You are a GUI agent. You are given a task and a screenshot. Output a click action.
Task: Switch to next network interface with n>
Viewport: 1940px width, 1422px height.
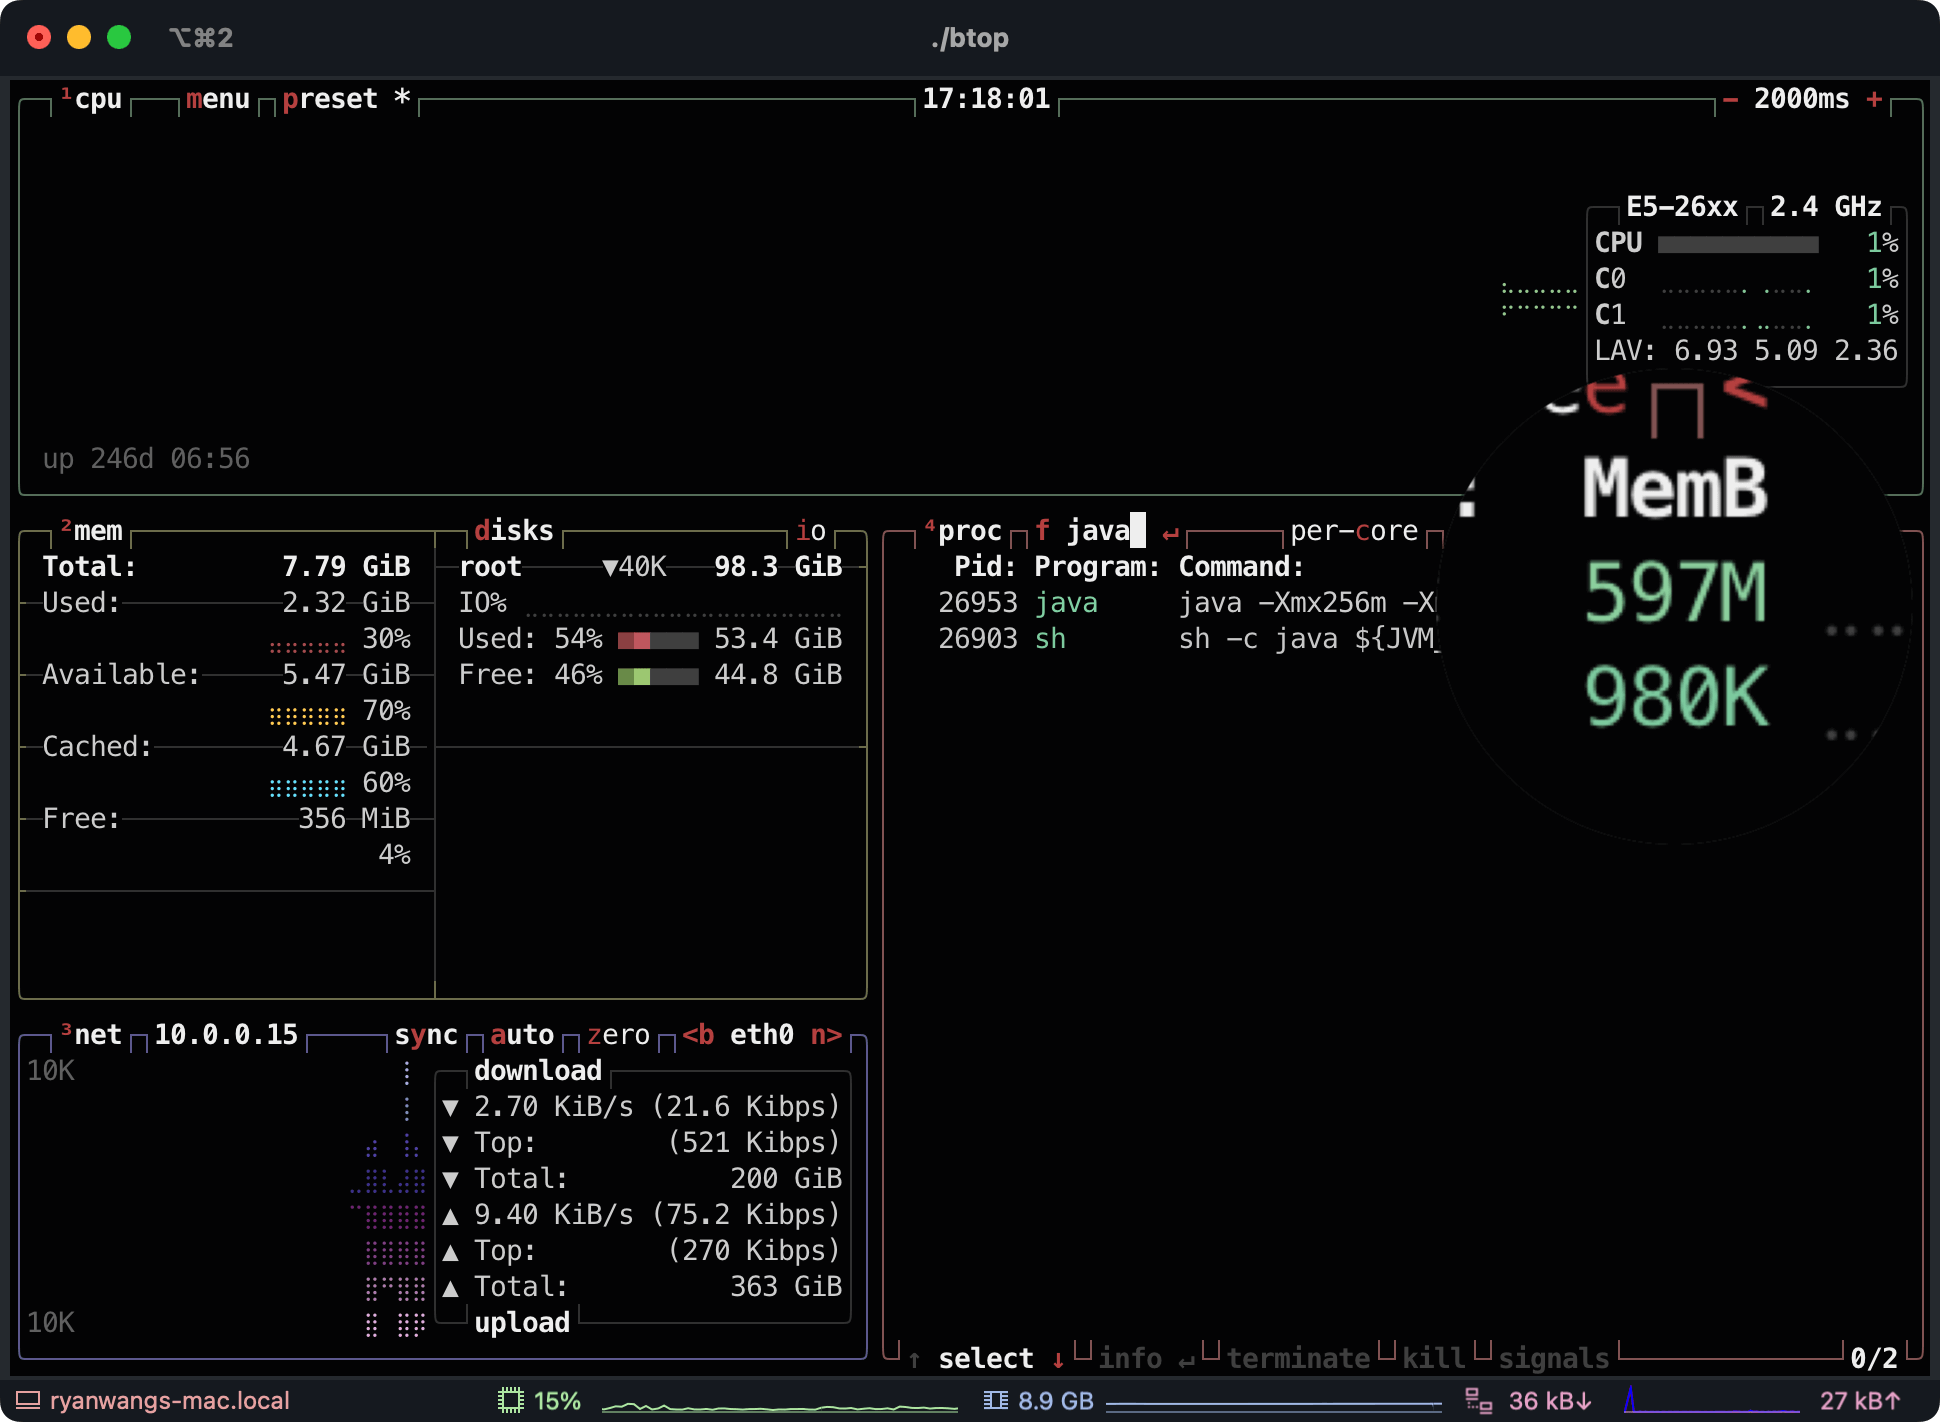point(826,1035)
